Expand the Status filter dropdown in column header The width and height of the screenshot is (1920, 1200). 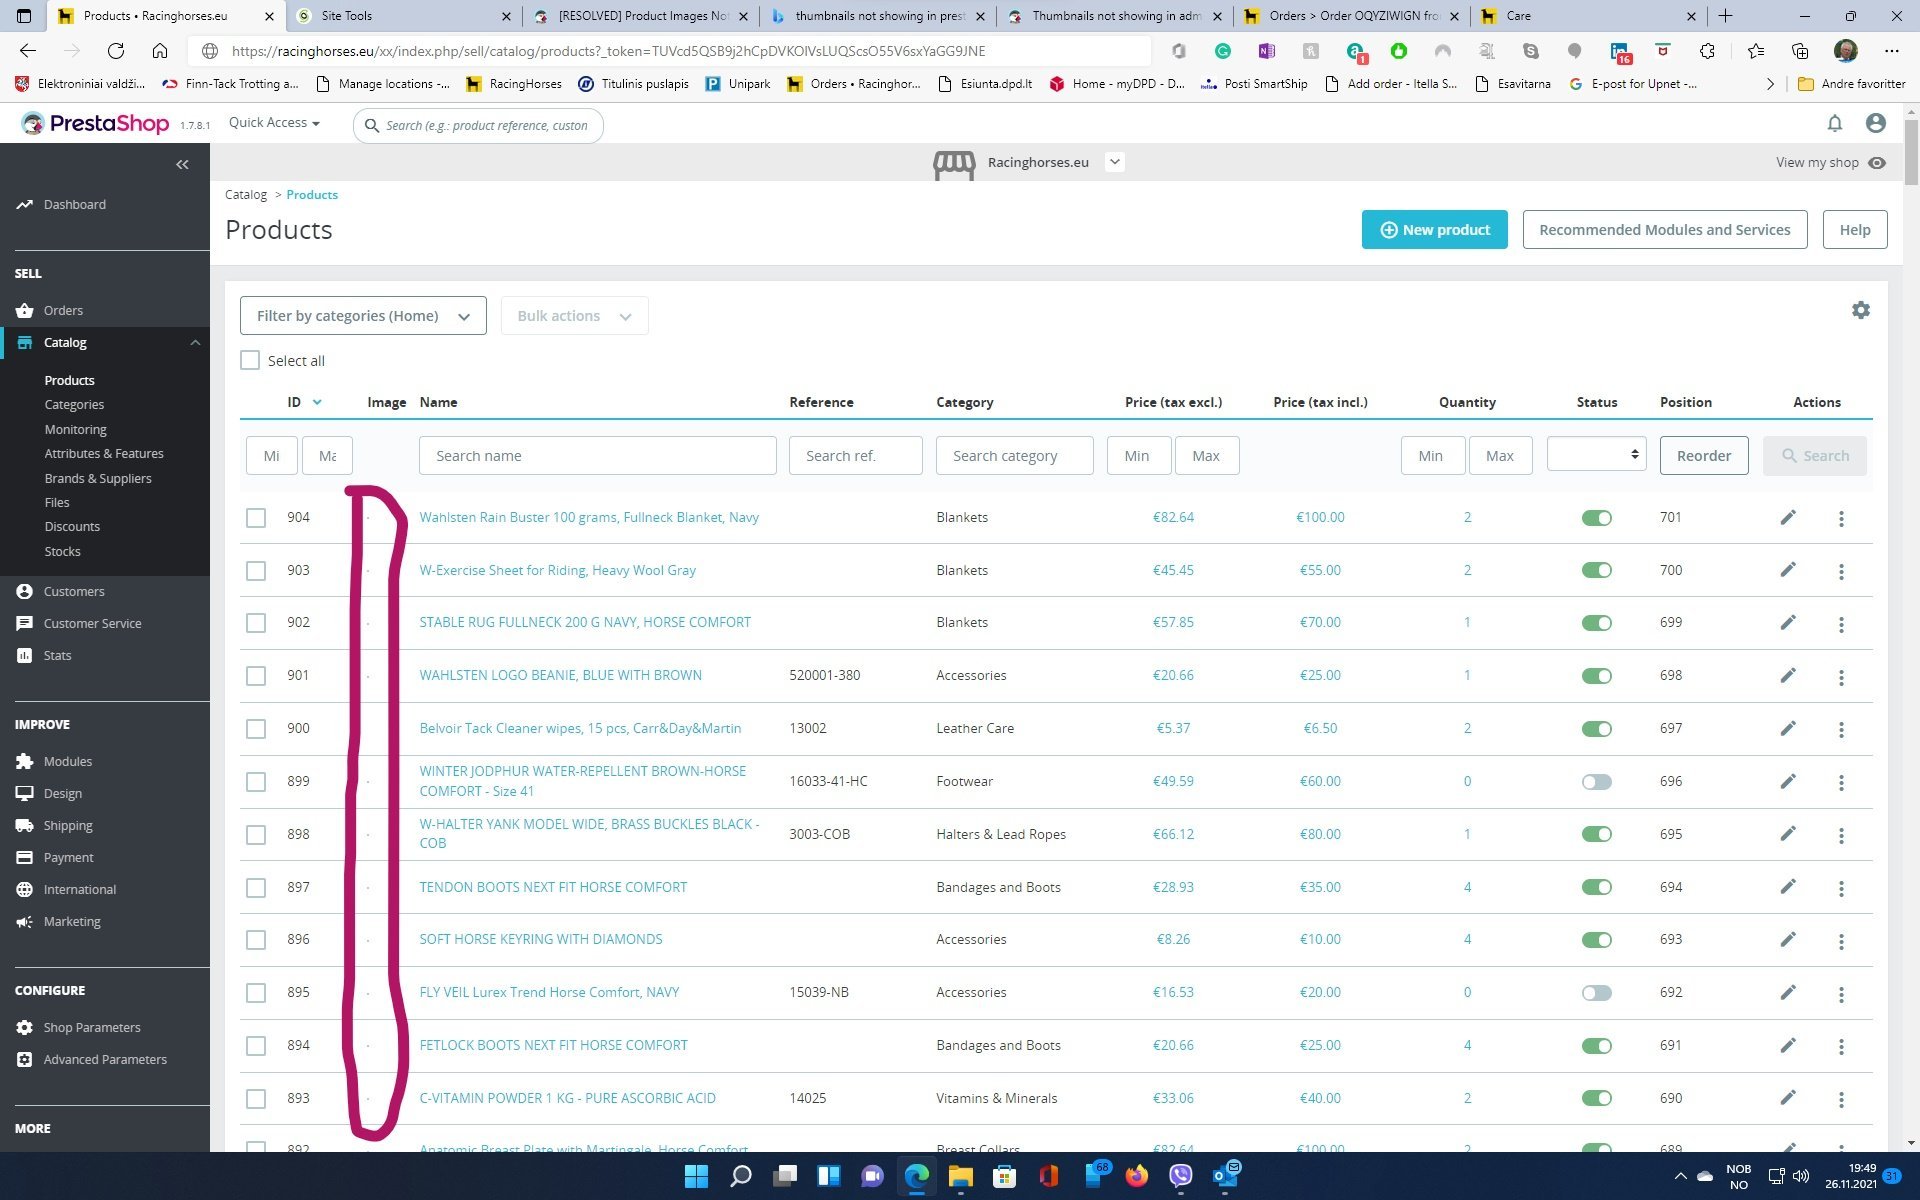[1597, 455]
